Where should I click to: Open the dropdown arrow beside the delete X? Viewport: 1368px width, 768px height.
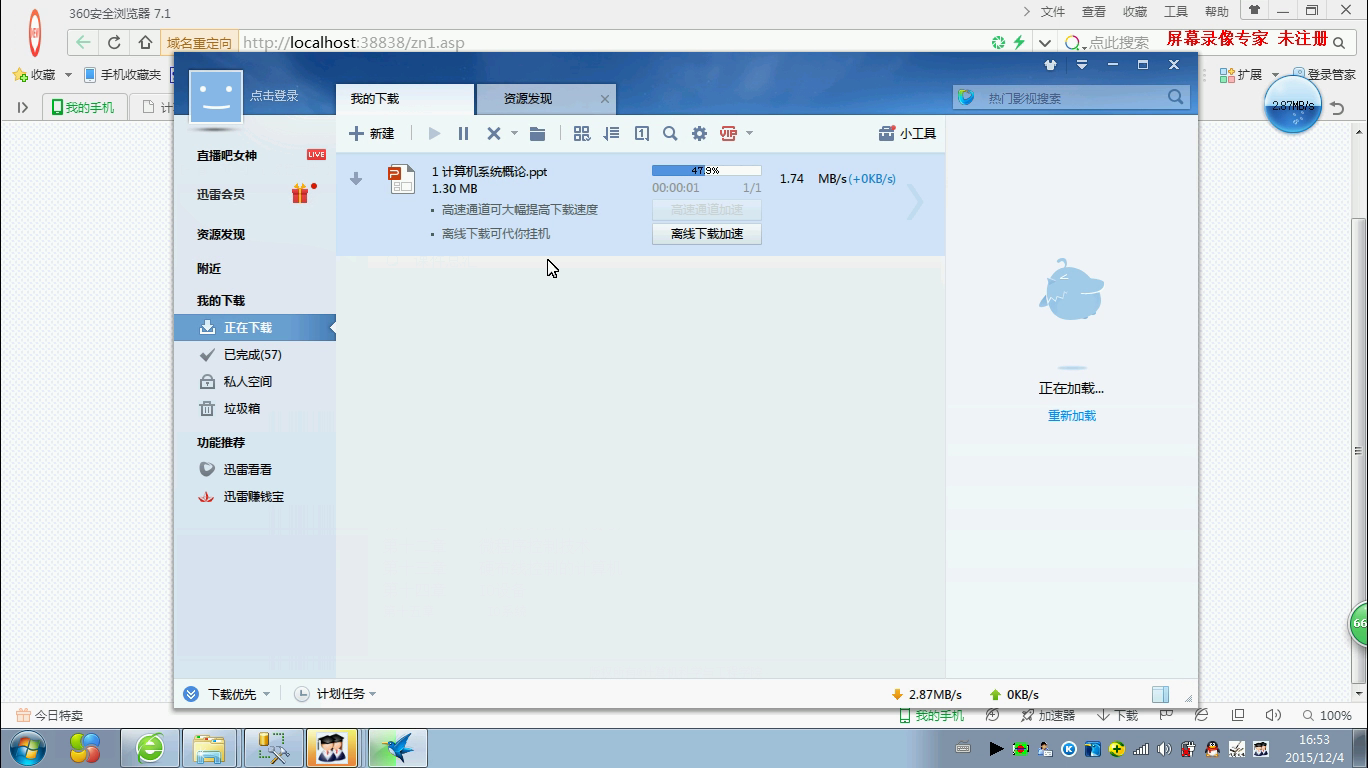514,133
